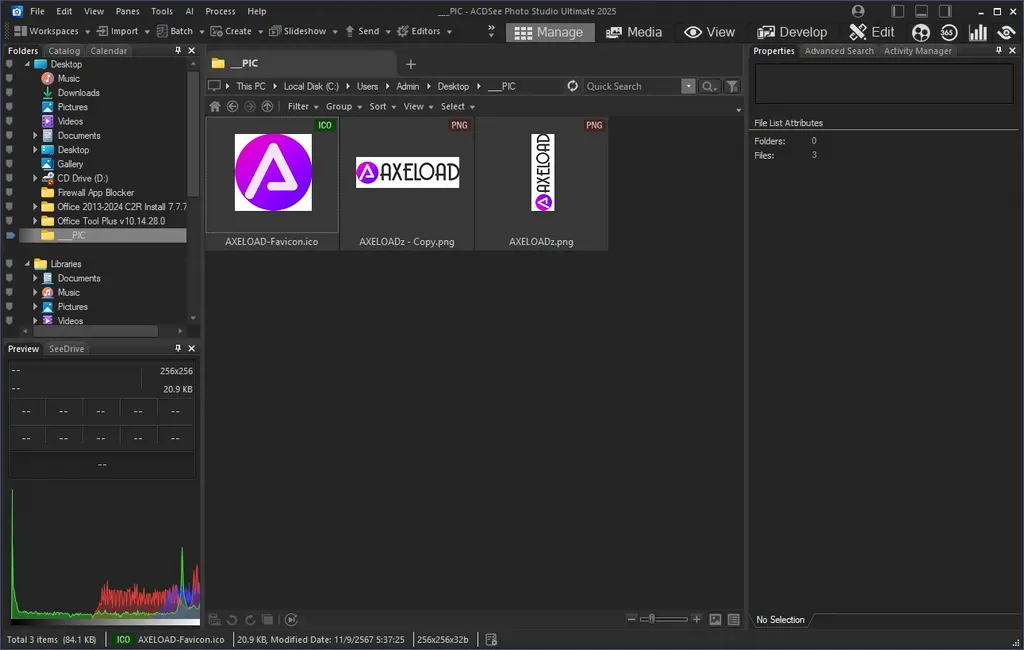Toggle the right pane layout button
This screenshot has width=1024, height=650.
(945, 11)
